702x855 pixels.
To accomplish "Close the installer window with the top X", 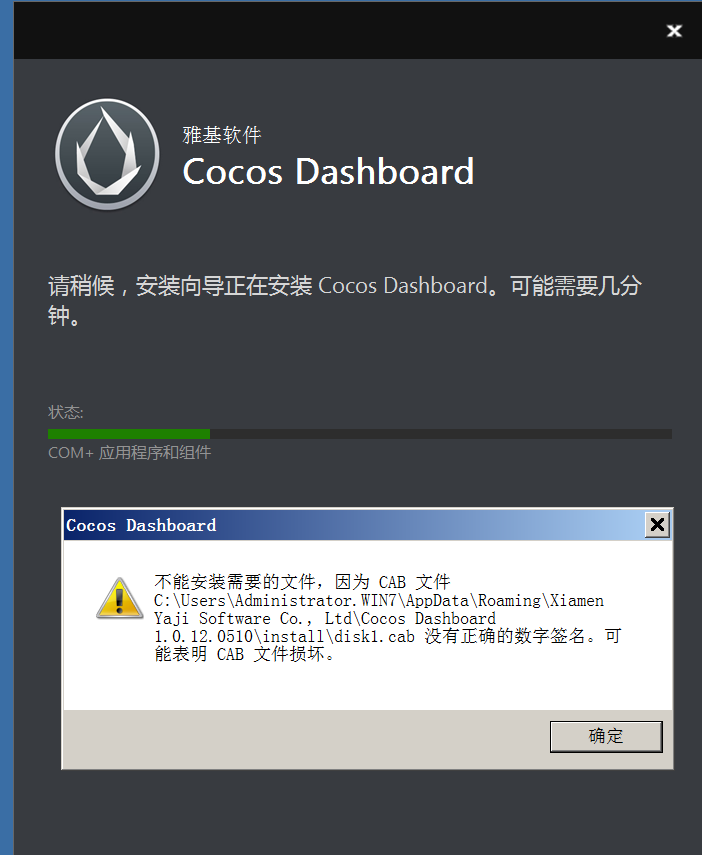I will (674, 31).
